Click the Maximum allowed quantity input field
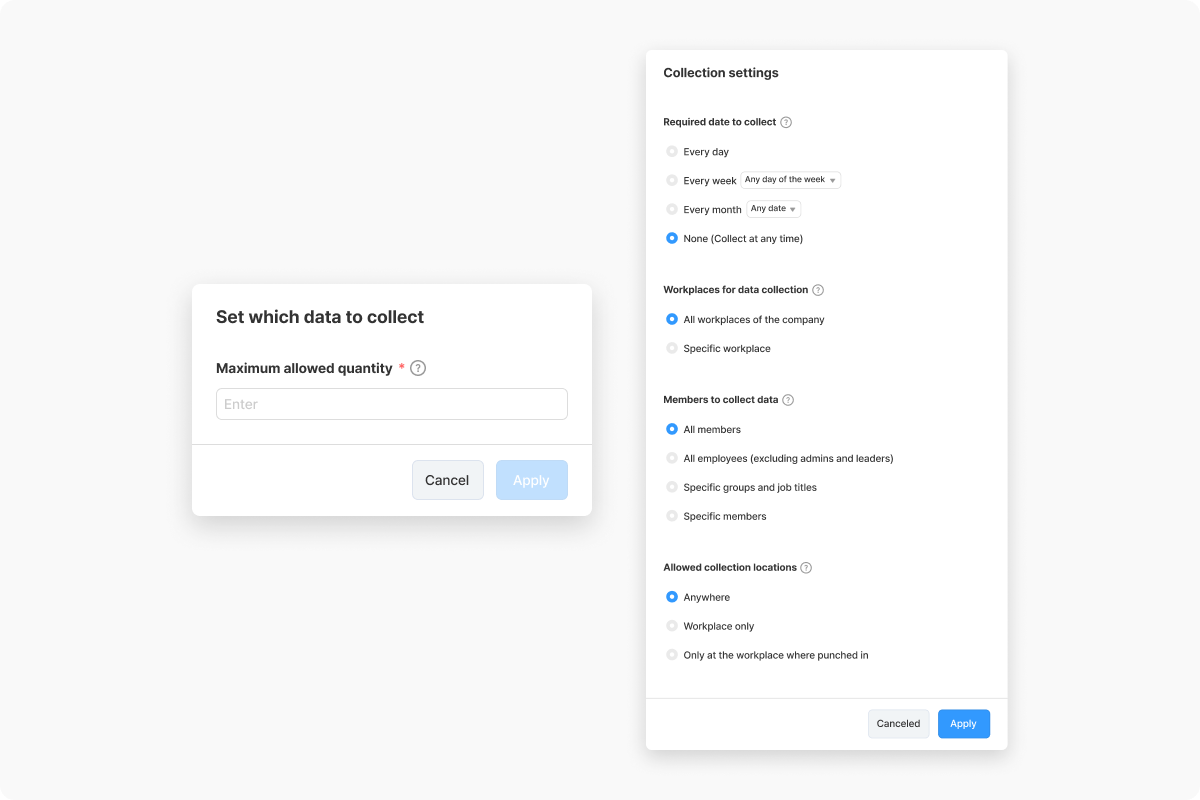This screenshot has width=1200, height=800. pos(392,404)
